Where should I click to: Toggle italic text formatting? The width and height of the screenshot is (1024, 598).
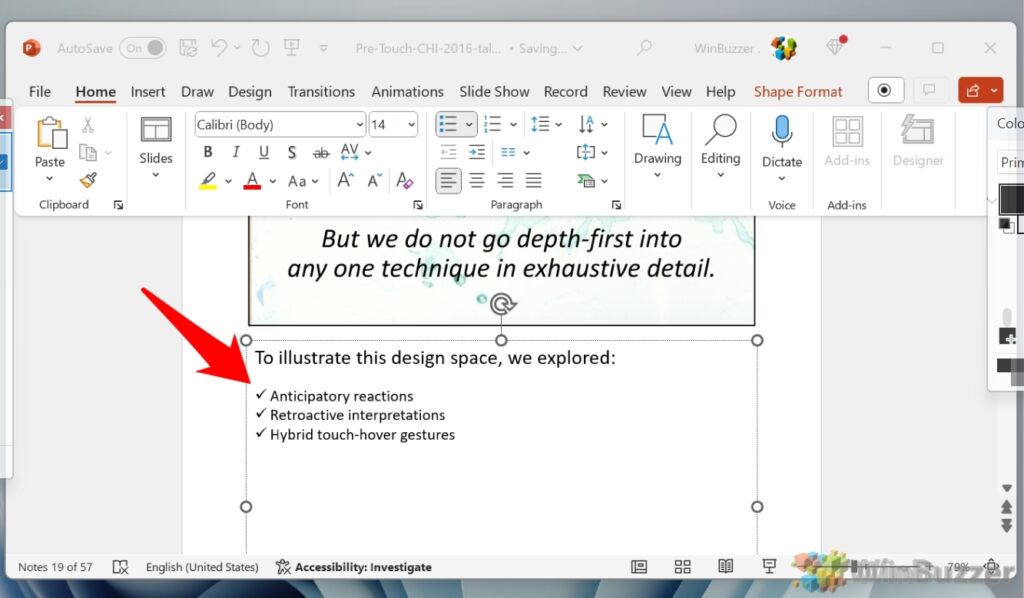236,152
